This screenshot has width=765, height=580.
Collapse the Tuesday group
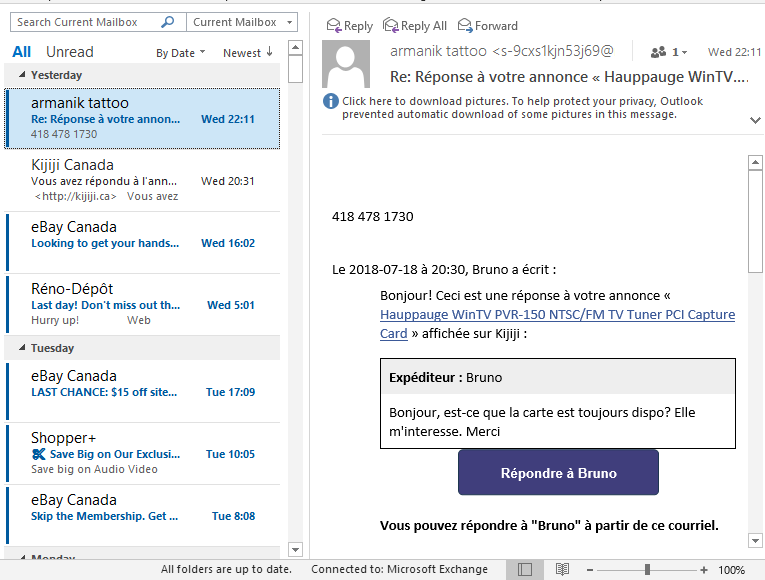click(x=22, y=347)
